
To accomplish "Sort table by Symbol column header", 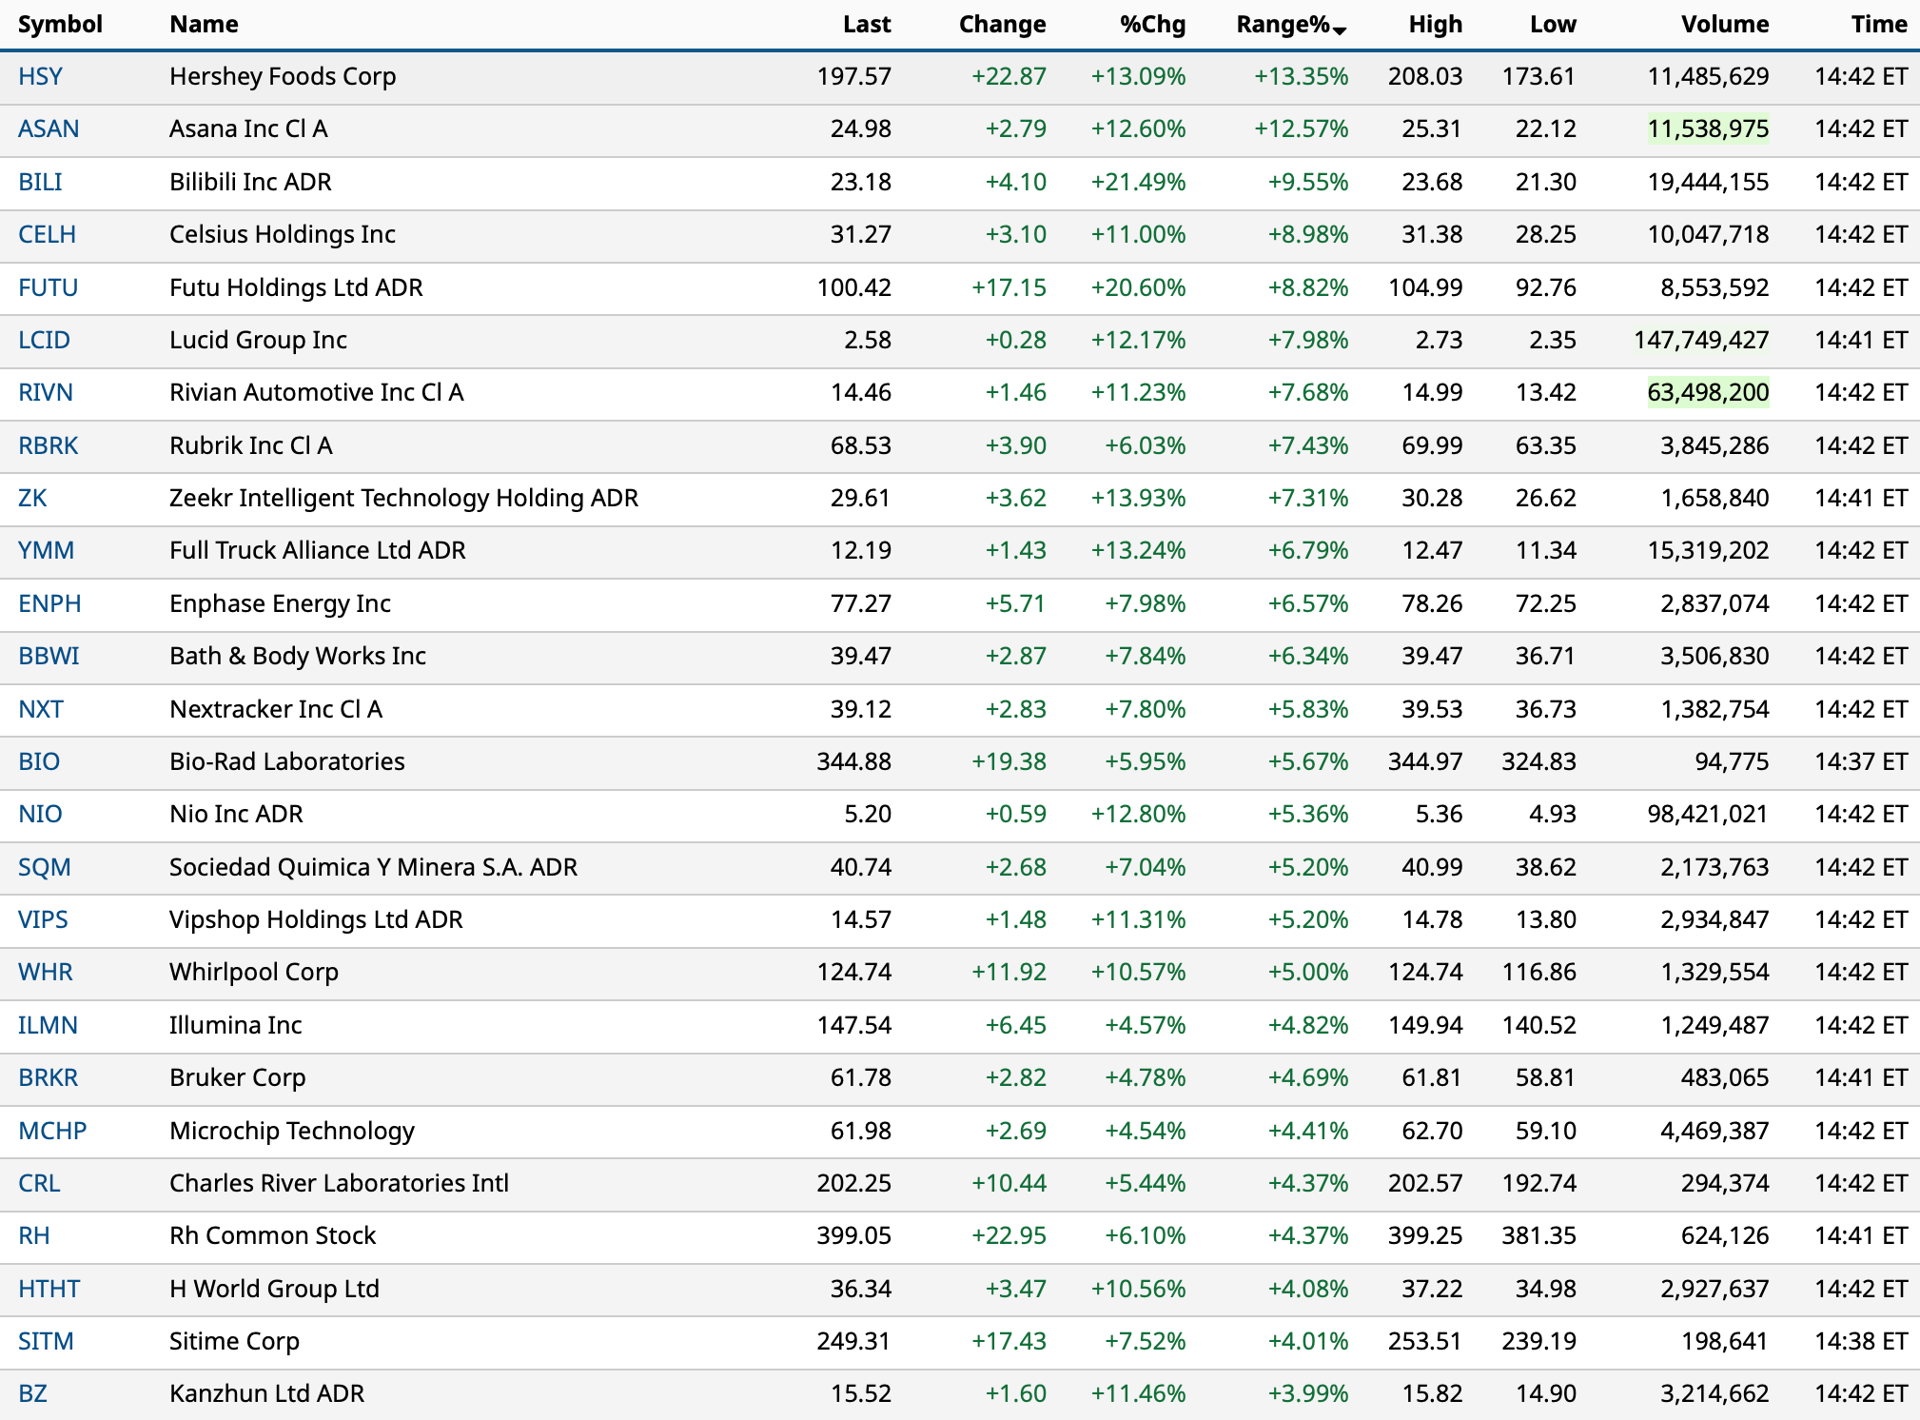I will 60,24.
